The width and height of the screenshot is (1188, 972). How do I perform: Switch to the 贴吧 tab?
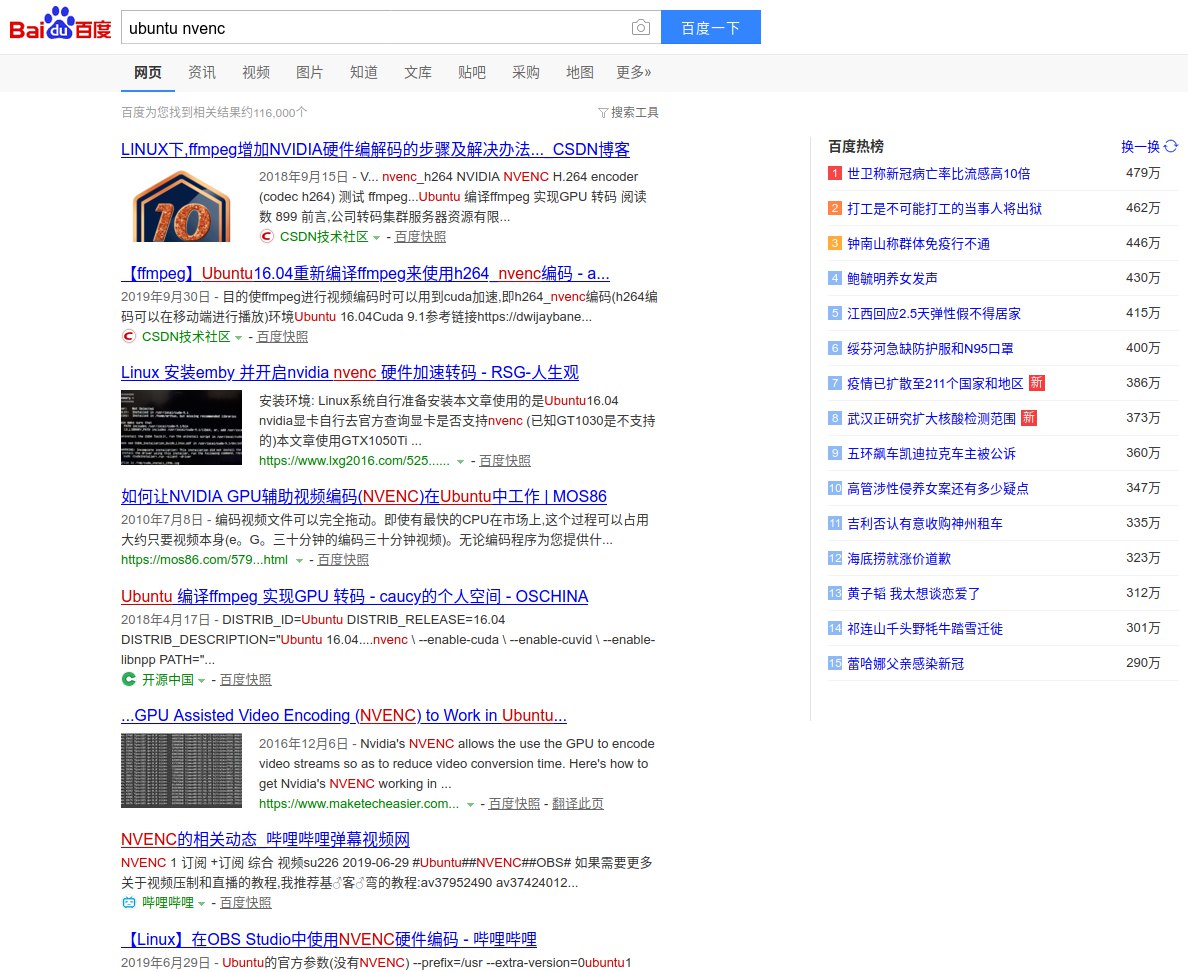tap(471, 72)
